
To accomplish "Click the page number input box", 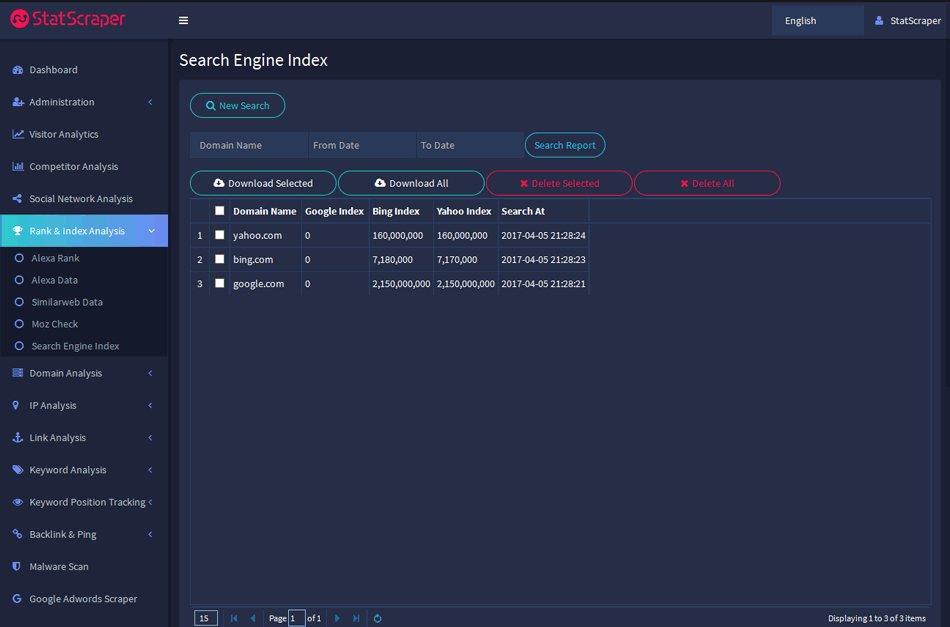I will pyautogui.click(x=296, y=618).
